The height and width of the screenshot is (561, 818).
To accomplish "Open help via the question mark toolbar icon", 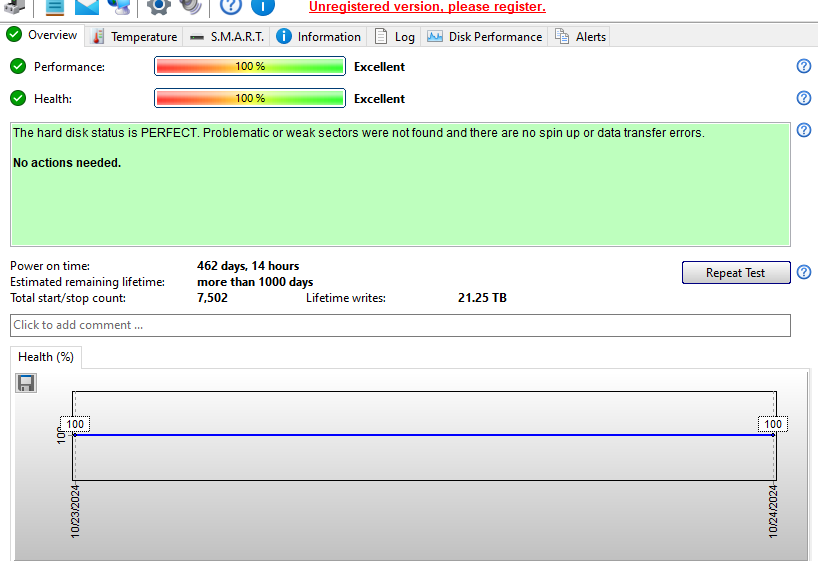I will 231,6.
